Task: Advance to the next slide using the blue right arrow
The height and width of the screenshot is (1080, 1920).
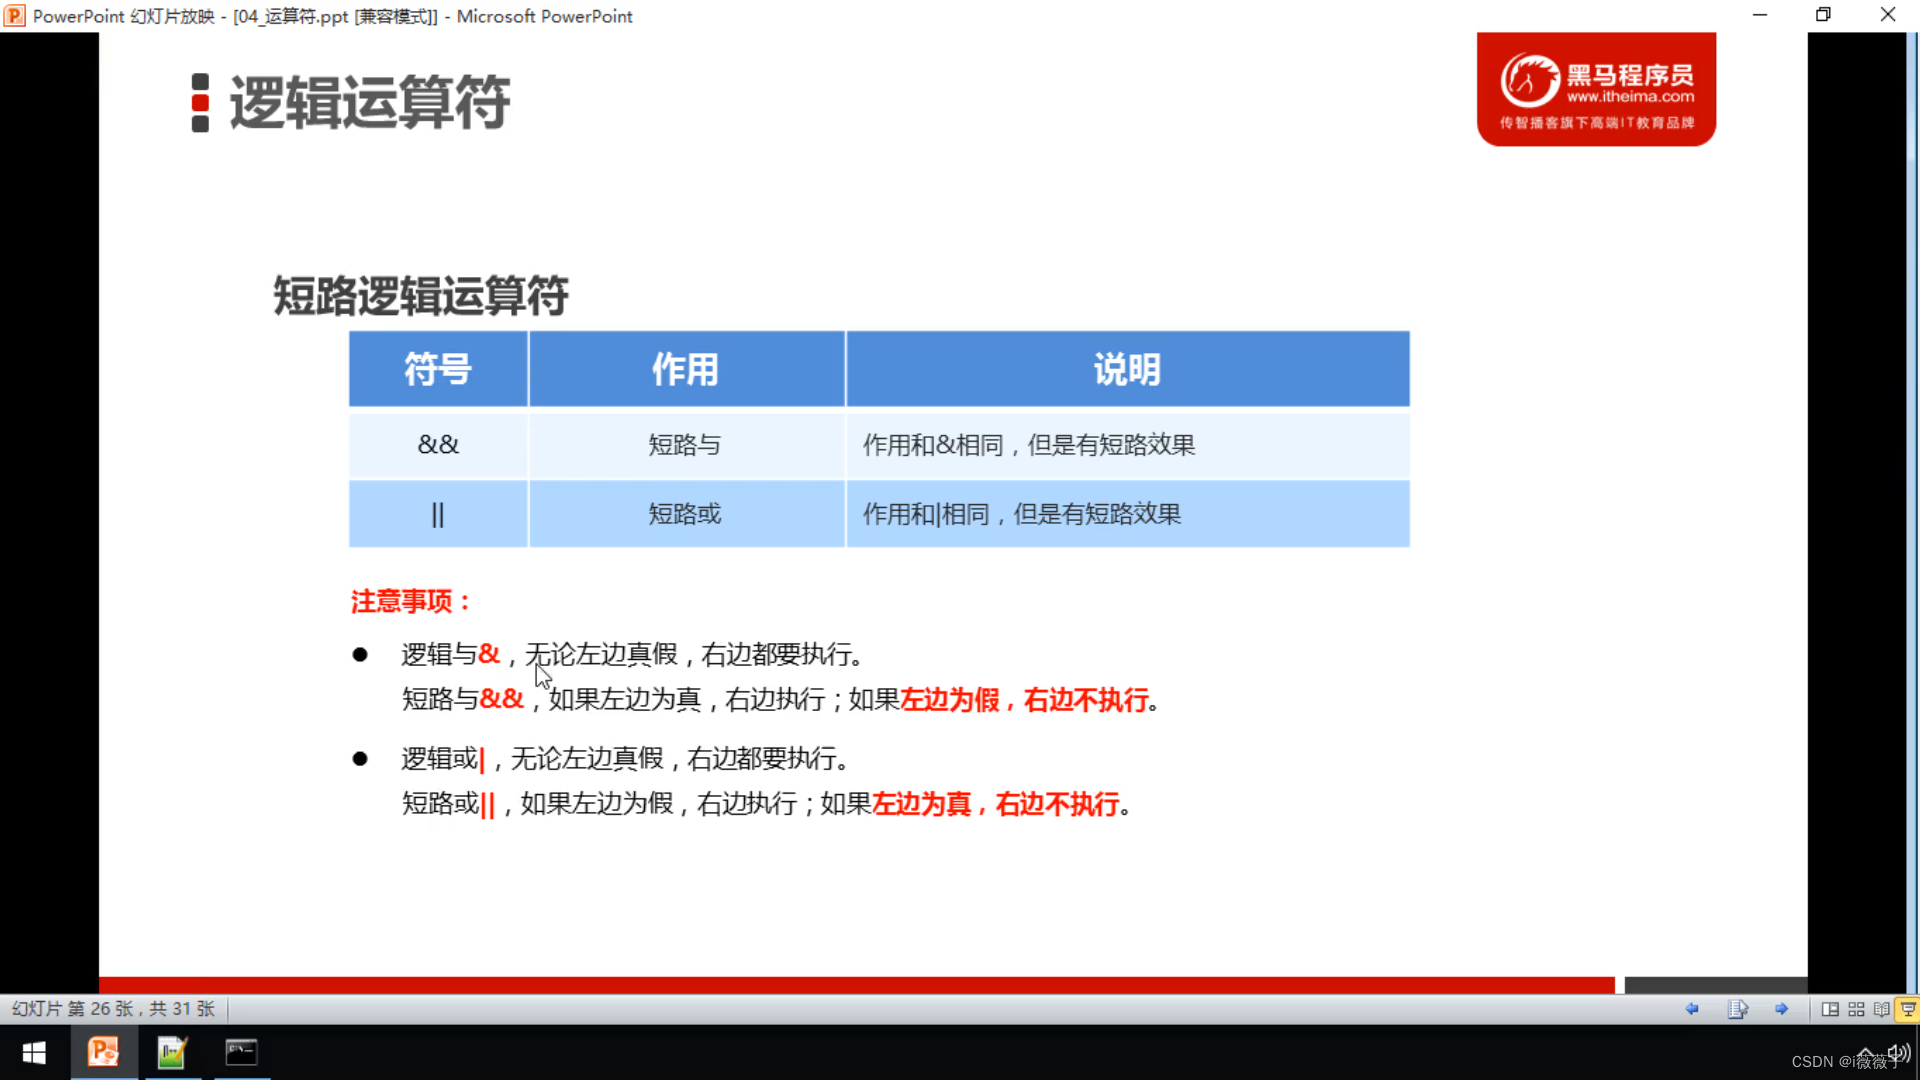Action: click(1781, 1009)
